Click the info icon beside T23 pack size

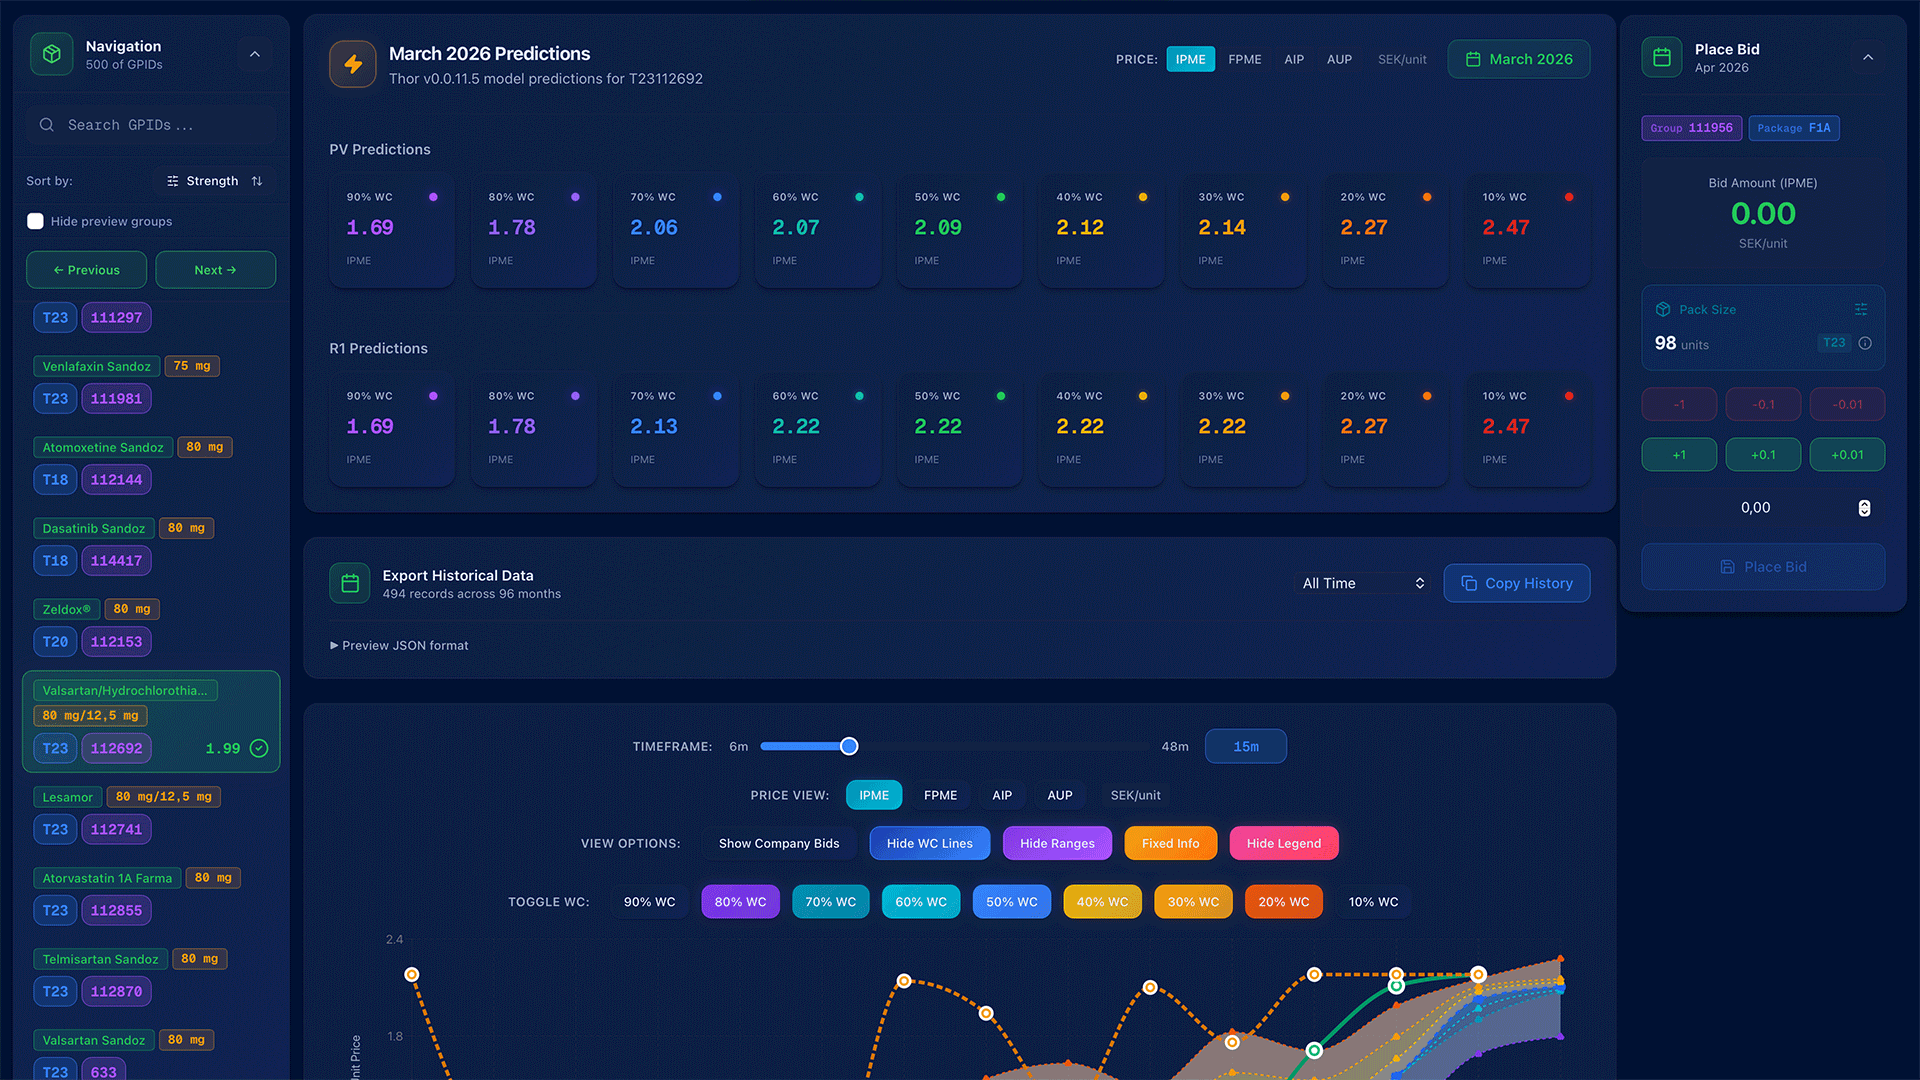click(1865, 343)
